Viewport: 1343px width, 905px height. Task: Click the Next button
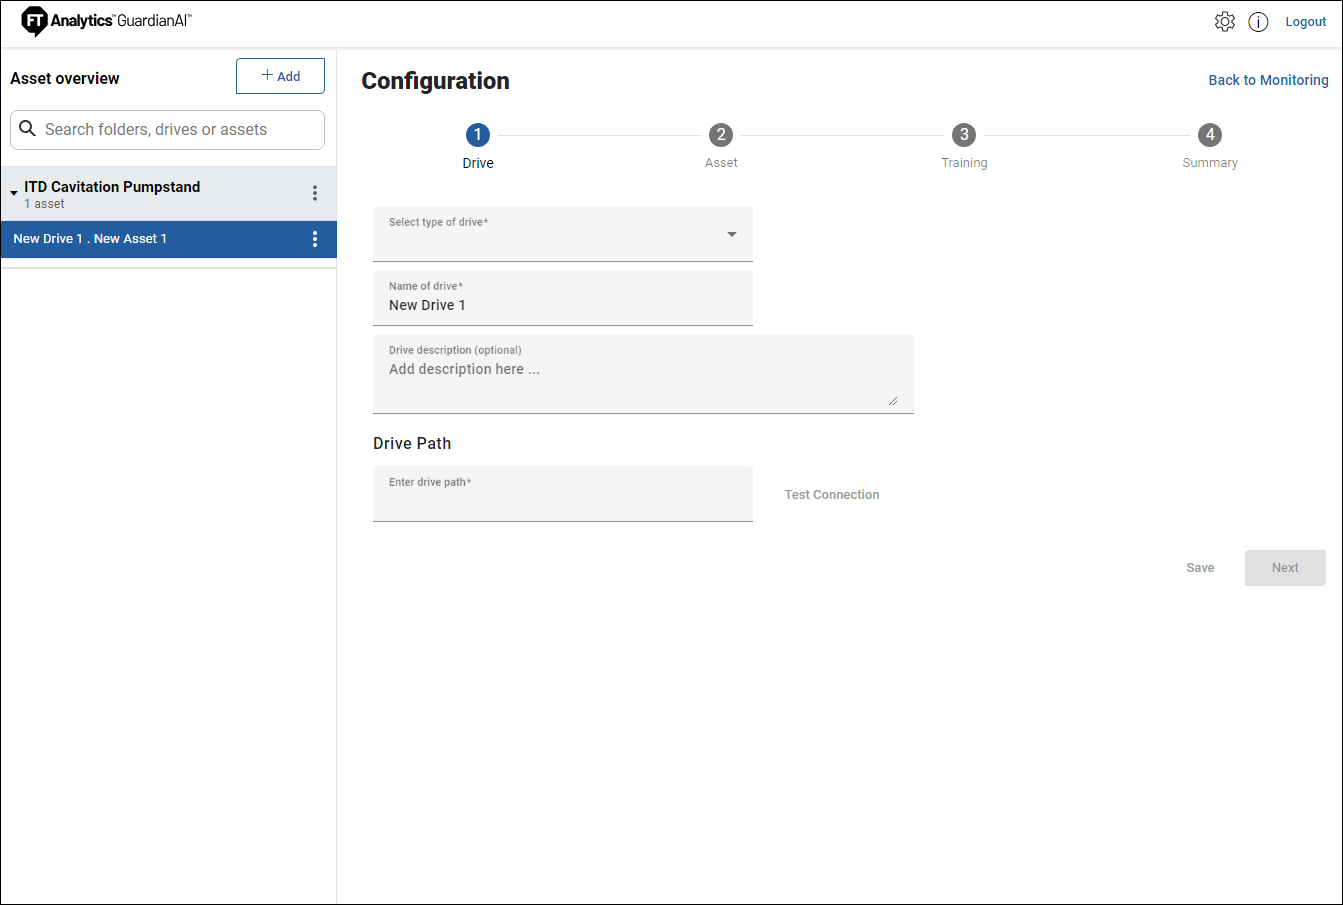(1284, 568)
